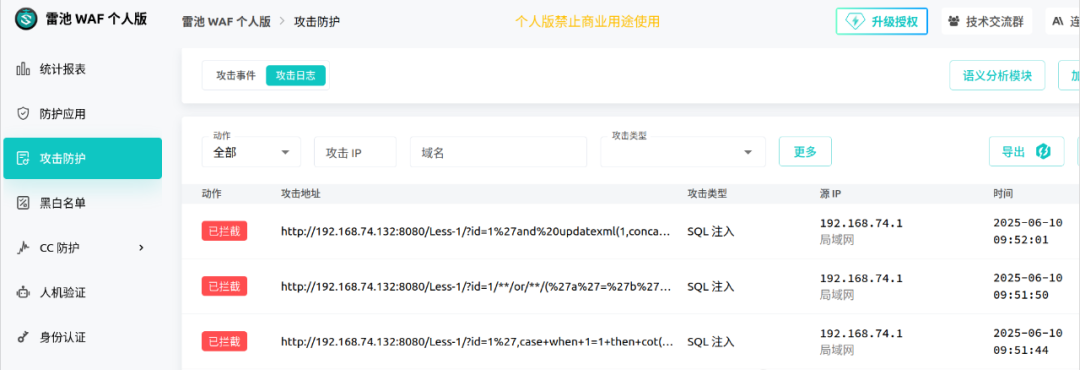Click source IP 192.168.74.1 in 09:52:01 row
1080x370 pixels.
[861, 223]
